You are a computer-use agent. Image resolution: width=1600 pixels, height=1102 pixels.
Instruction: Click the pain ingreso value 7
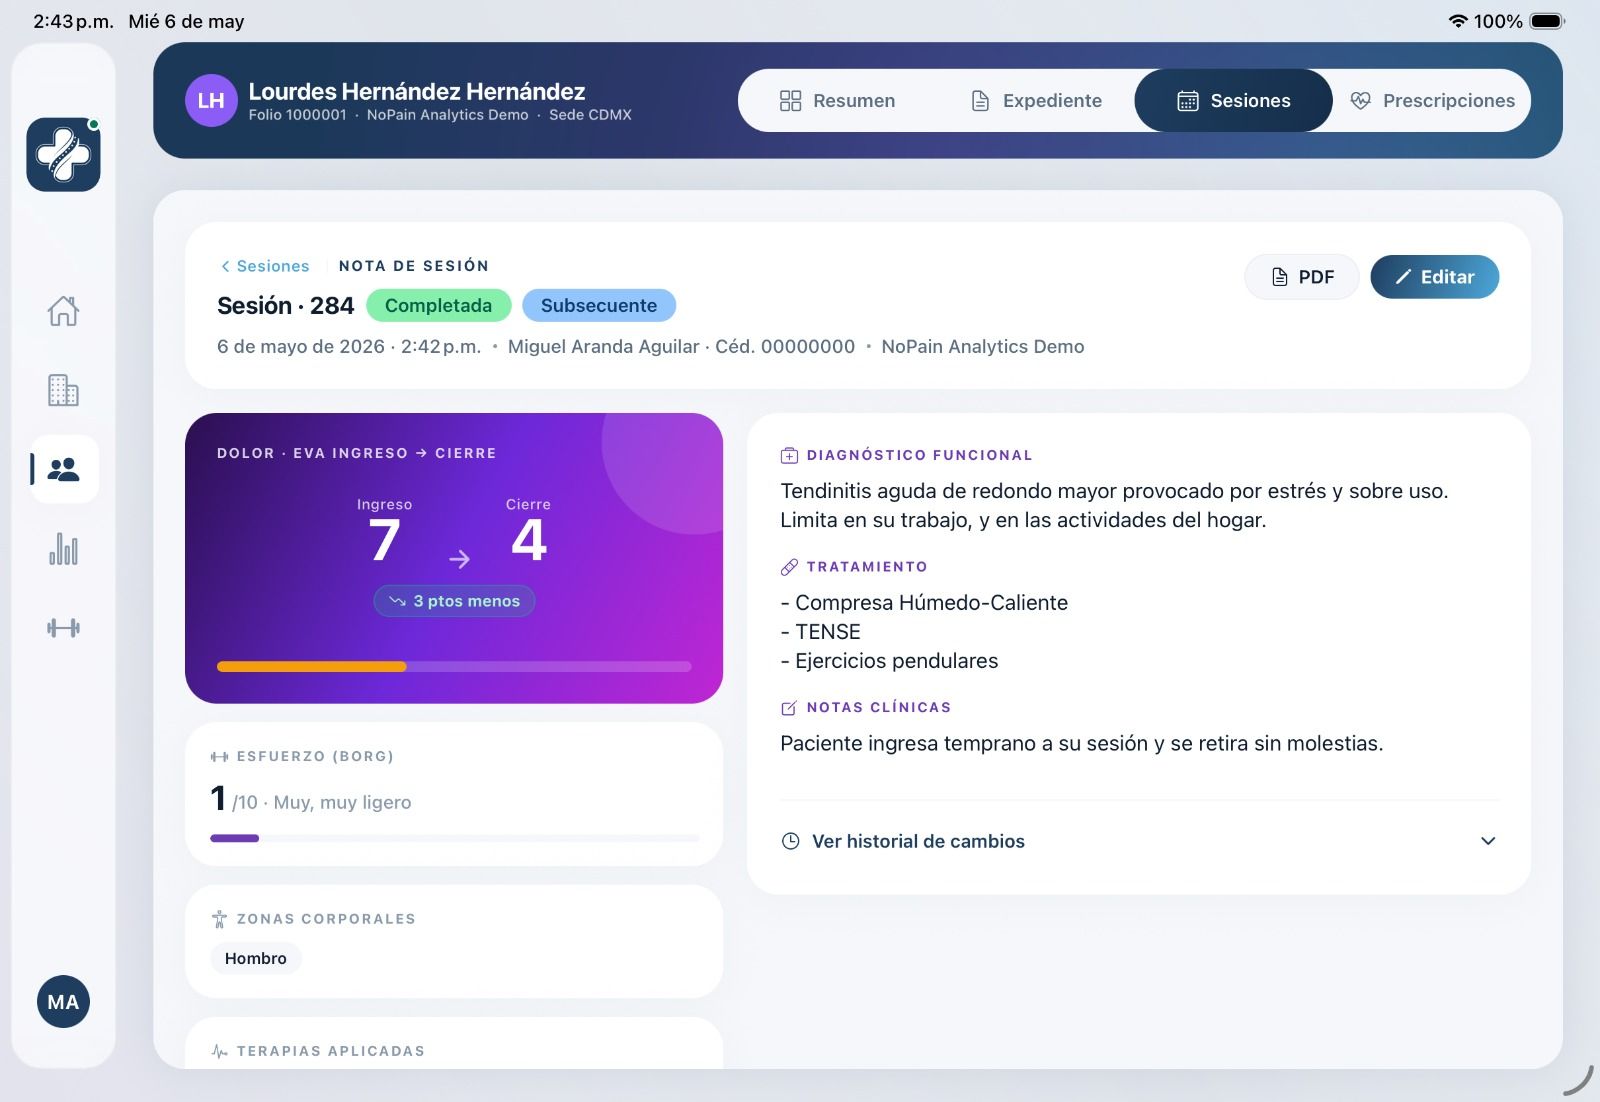pyautogui.click(x=384, y=541)
